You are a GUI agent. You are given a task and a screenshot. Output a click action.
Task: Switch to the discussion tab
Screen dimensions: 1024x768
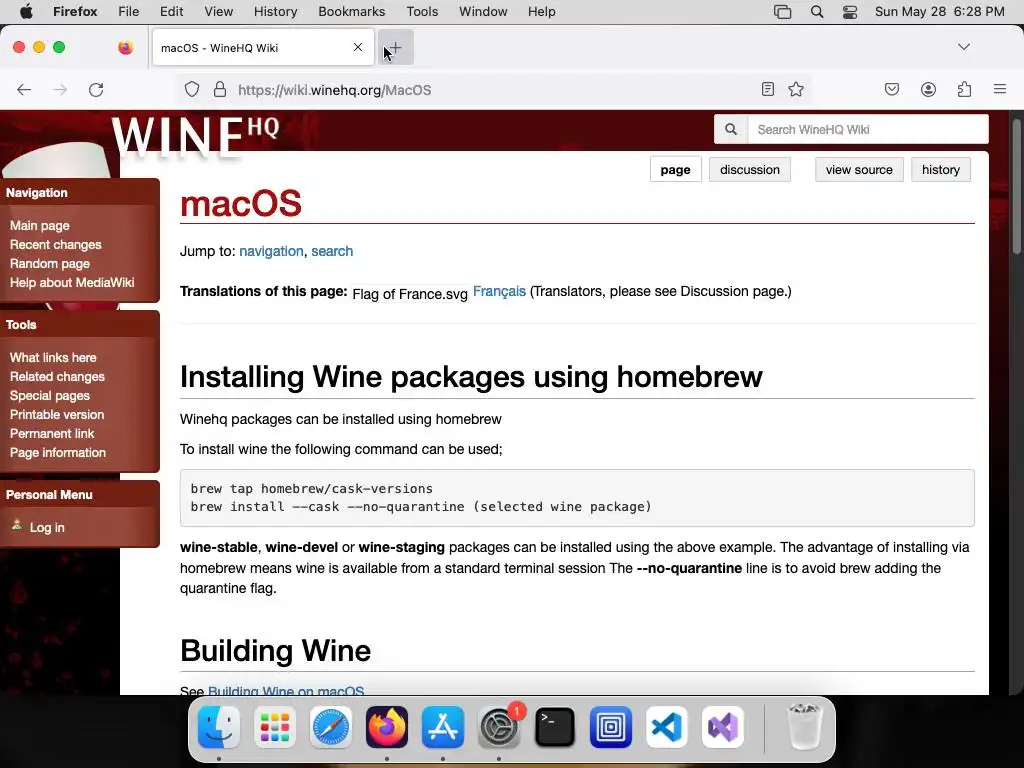click(x=750, y=170)
